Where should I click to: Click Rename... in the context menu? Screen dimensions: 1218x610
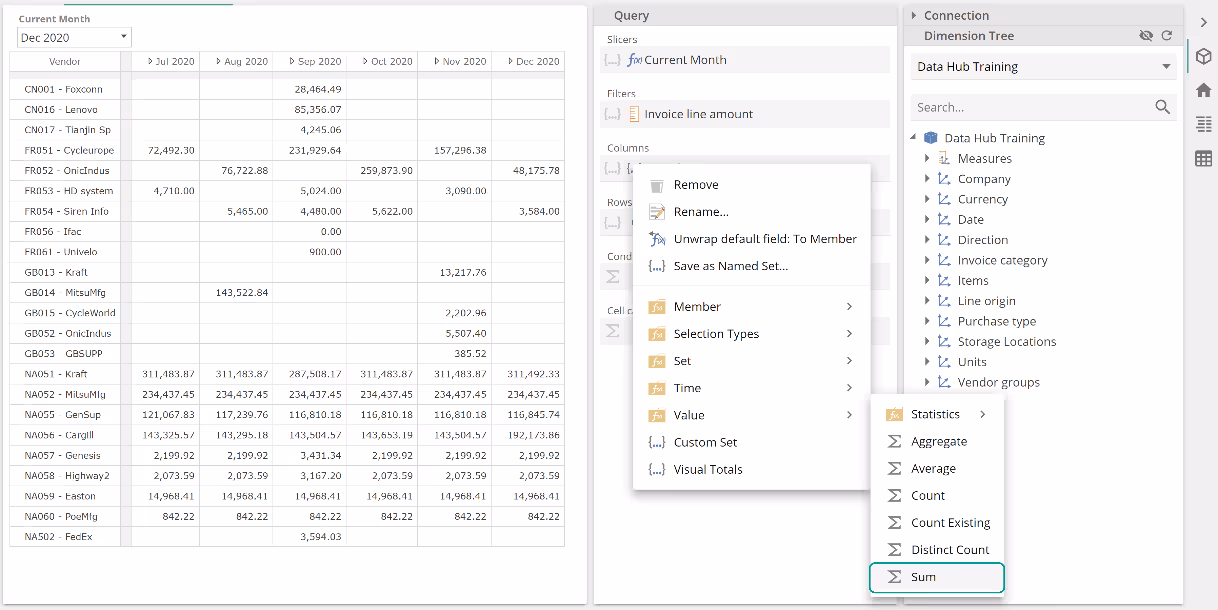point(700,212)
